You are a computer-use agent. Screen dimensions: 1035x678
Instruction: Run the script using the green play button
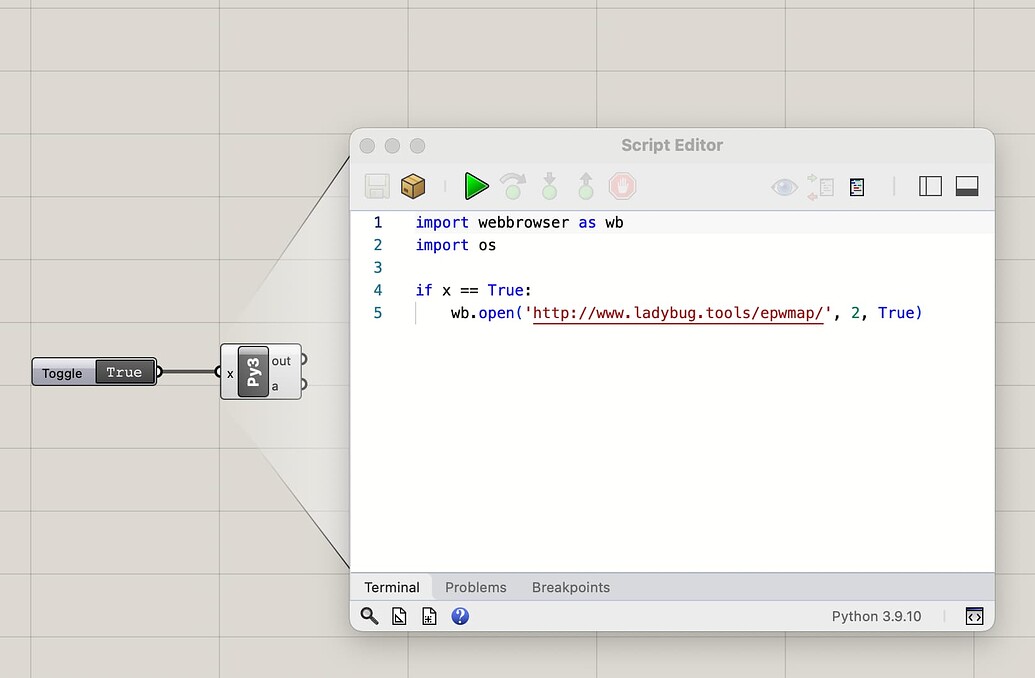(x=476, y=186)
